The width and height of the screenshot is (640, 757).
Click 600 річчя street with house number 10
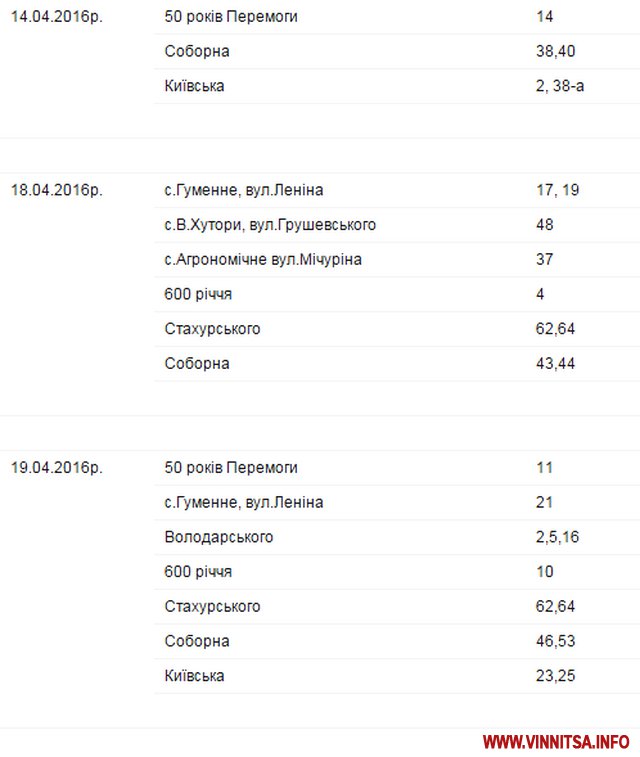point(198,572)
